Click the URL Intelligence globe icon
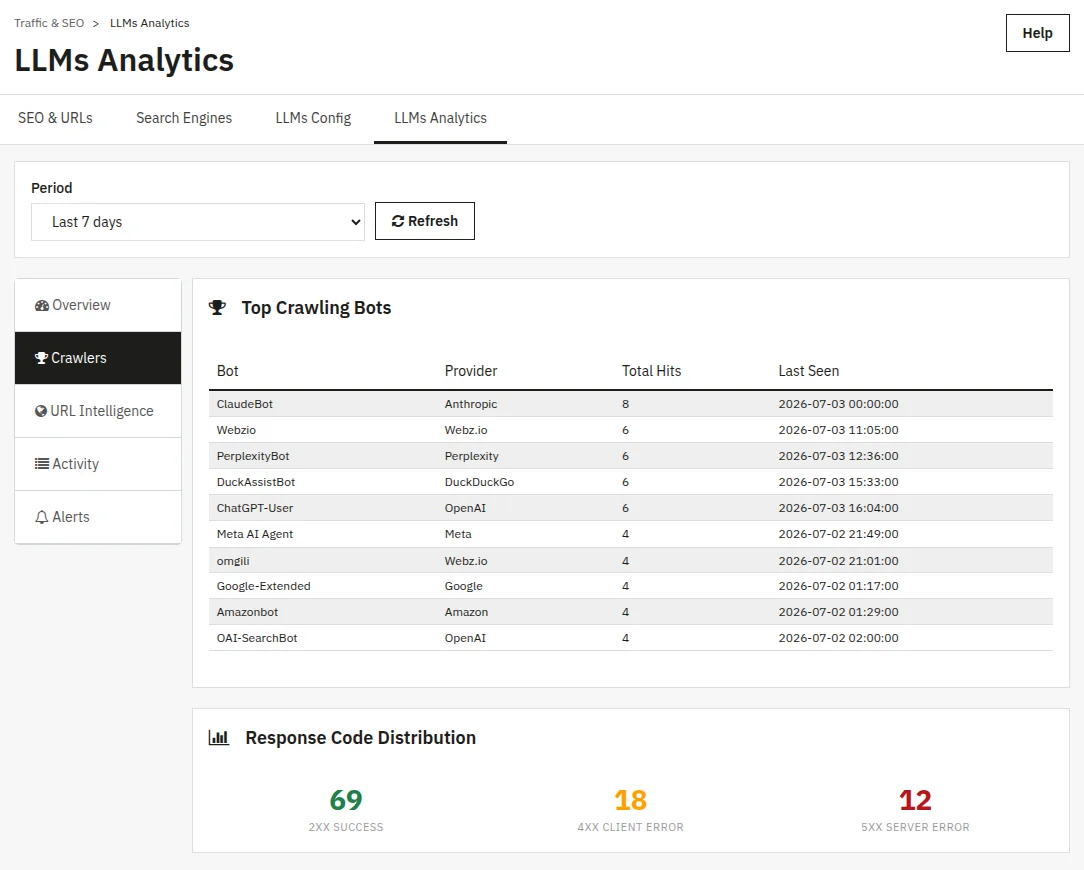1084x870 pixels. [41, 411]
